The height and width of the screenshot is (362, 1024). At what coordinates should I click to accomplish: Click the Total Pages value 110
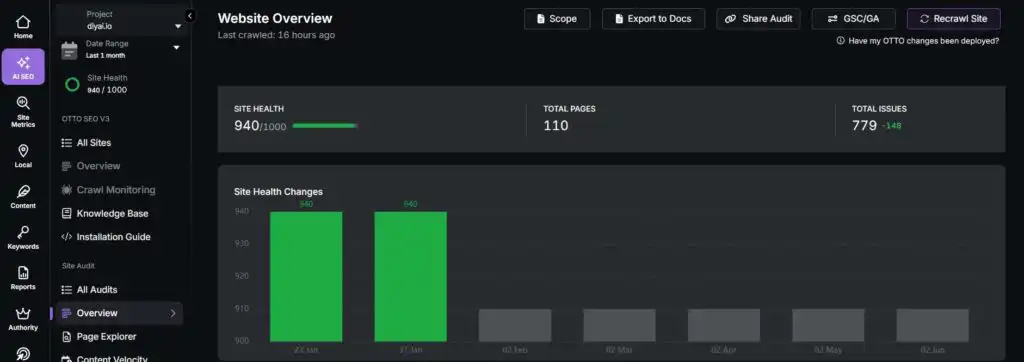(556, 125)
